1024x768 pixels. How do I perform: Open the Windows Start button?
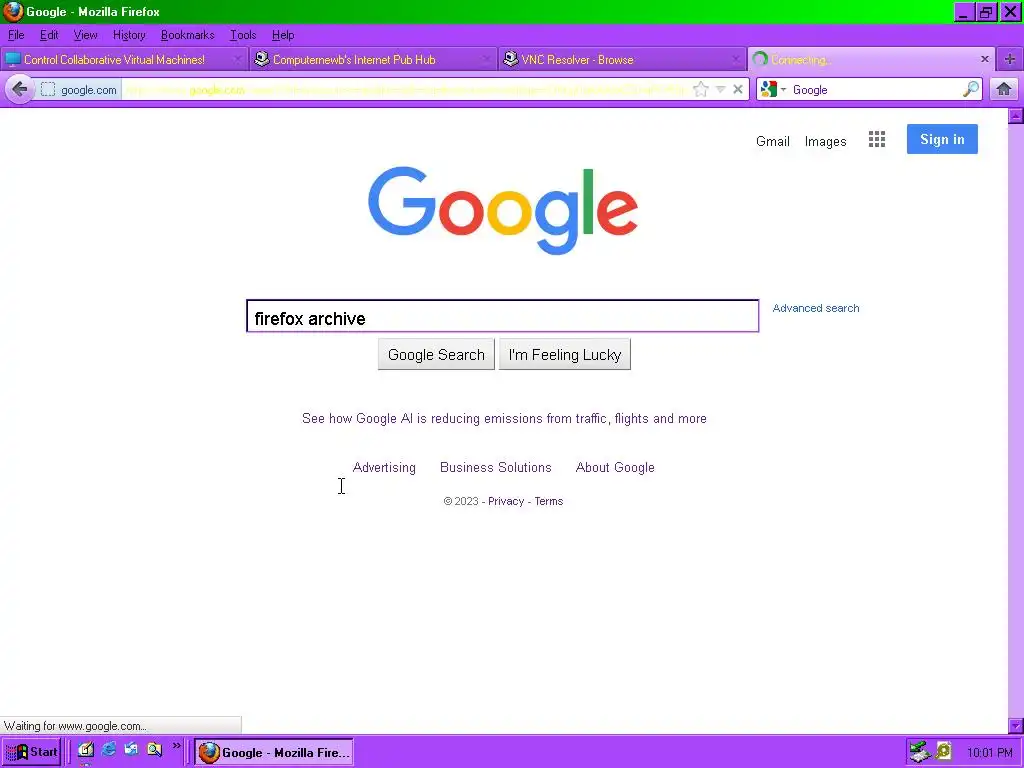31,752
